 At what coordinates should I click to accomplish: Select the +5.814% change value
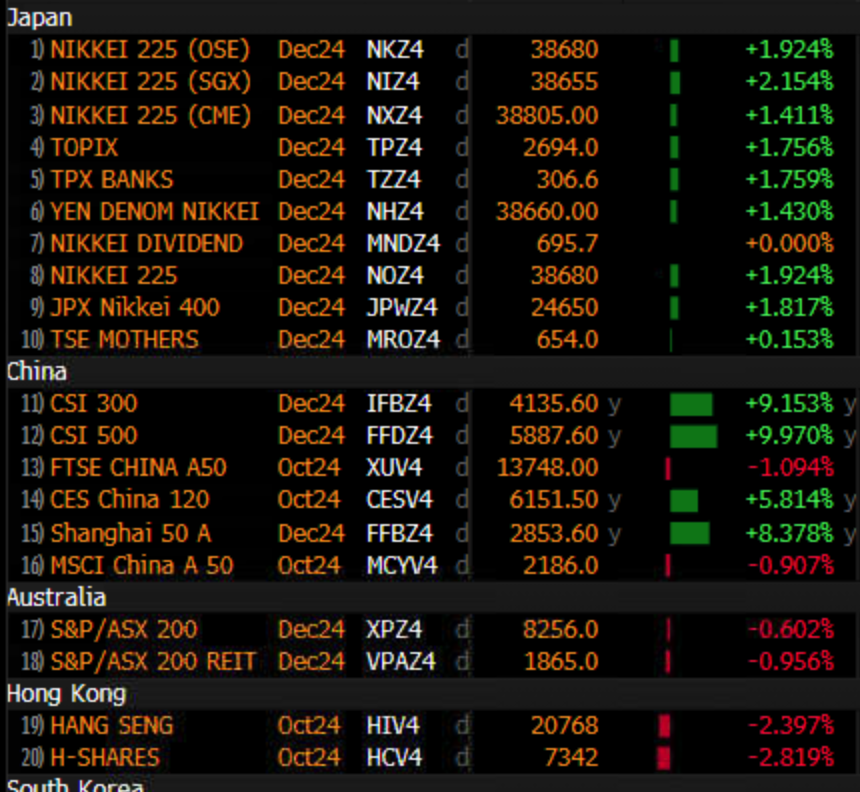pos(790,500)
